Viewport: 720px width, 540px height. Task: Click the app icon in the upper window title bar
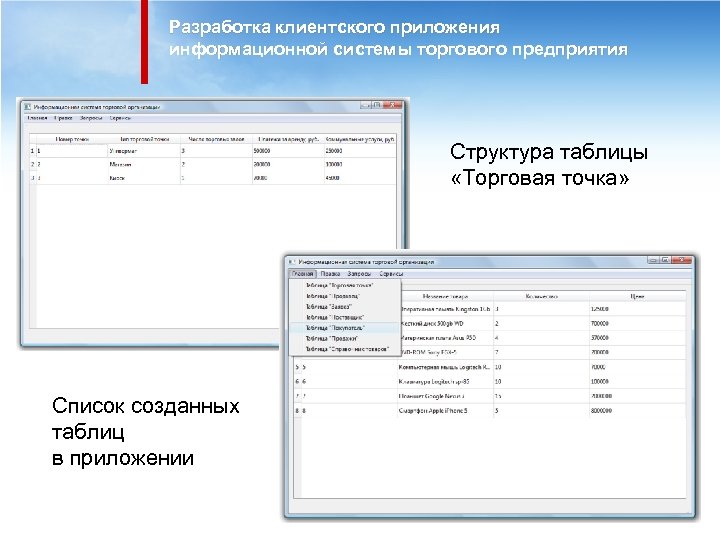coord(28,107)
